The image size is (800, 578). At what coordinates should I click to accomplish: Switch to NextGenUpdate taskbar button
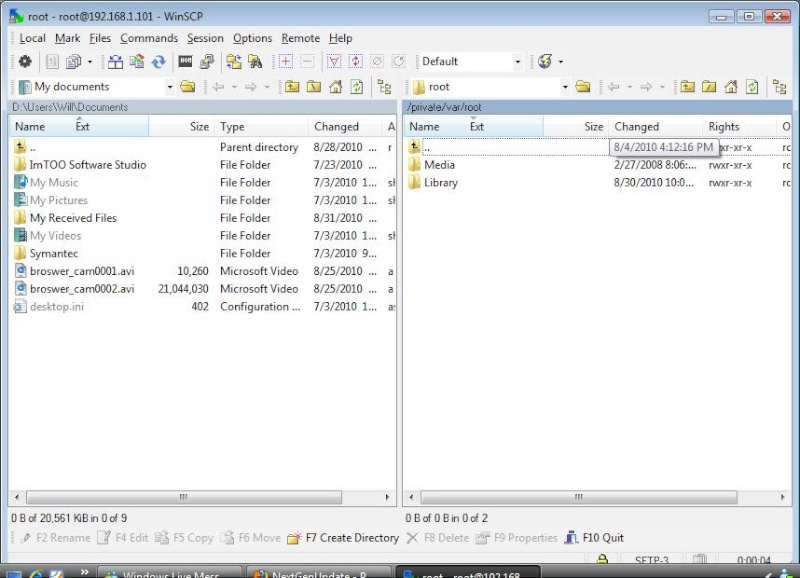click(319, 572)
